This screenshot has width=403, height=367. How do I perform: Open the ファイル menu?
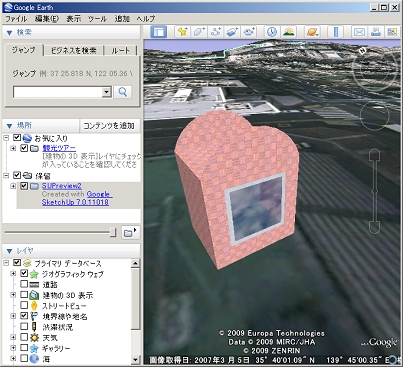coord(16,19)
